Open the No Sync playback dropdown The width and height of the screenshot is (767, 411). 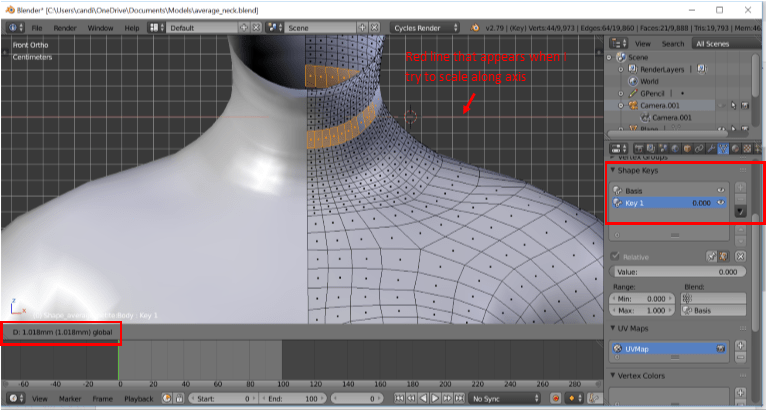point(505,398)
